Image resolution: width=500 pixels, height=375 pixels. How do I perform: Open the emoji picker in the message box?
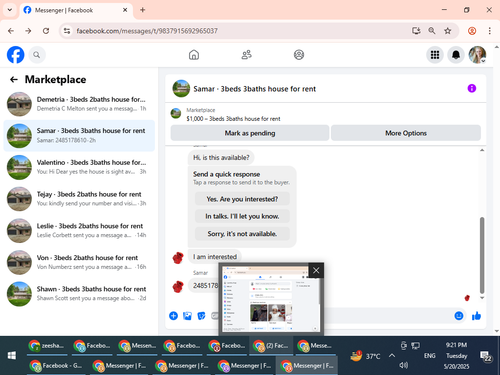(459, 316)
